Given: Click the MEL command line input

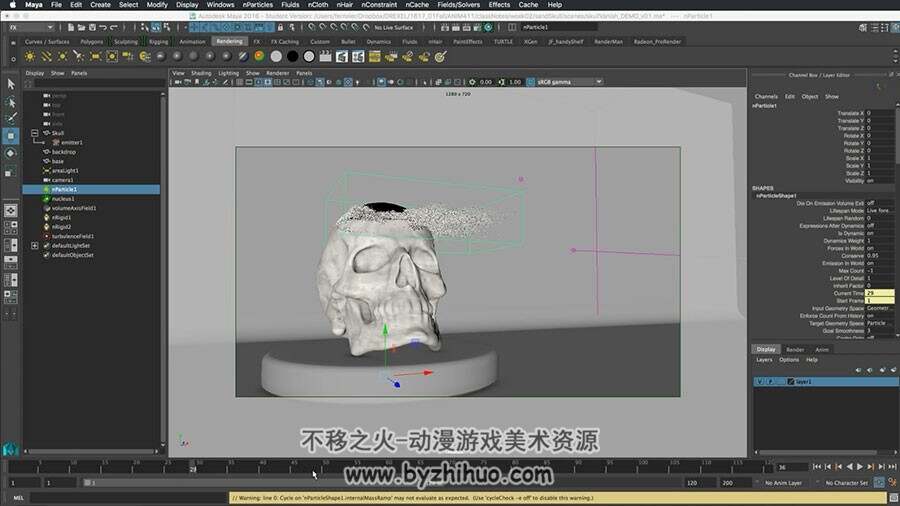Looking at the screenshot, I should point(128,498).
